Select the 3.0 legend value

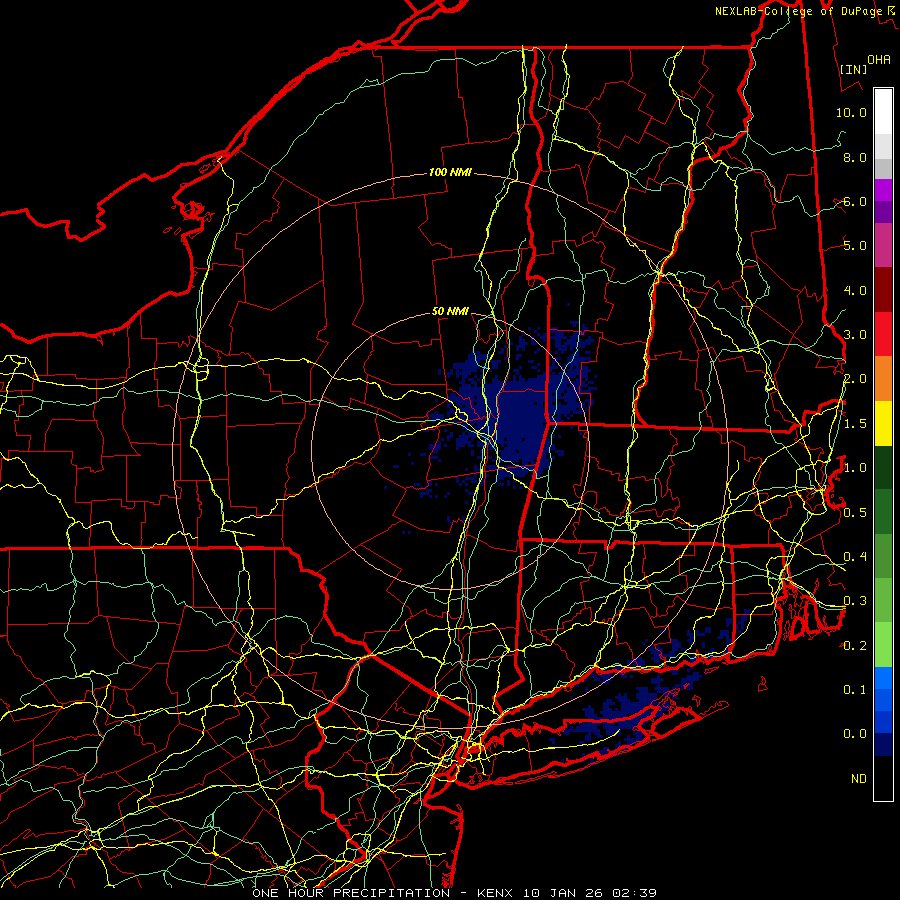855,335
